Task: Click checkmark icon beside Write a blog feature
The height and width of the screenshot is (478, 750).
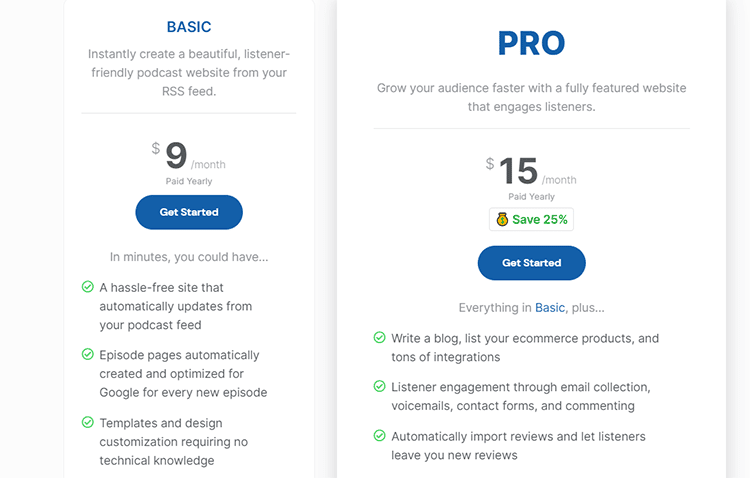Action: coord(380,338)
